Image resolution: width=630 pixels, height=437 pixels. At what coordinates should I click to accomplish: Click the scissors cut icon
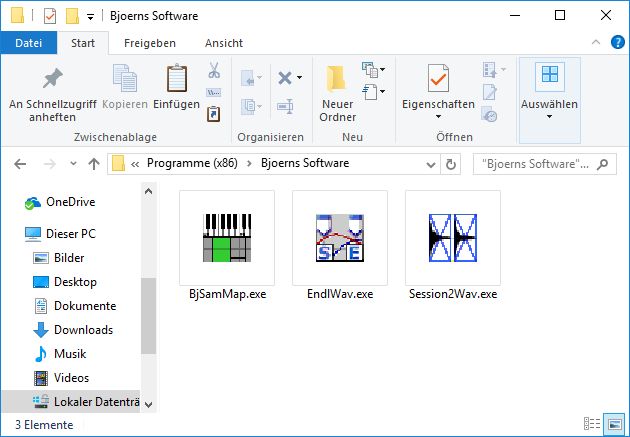(x=214, y=70)
